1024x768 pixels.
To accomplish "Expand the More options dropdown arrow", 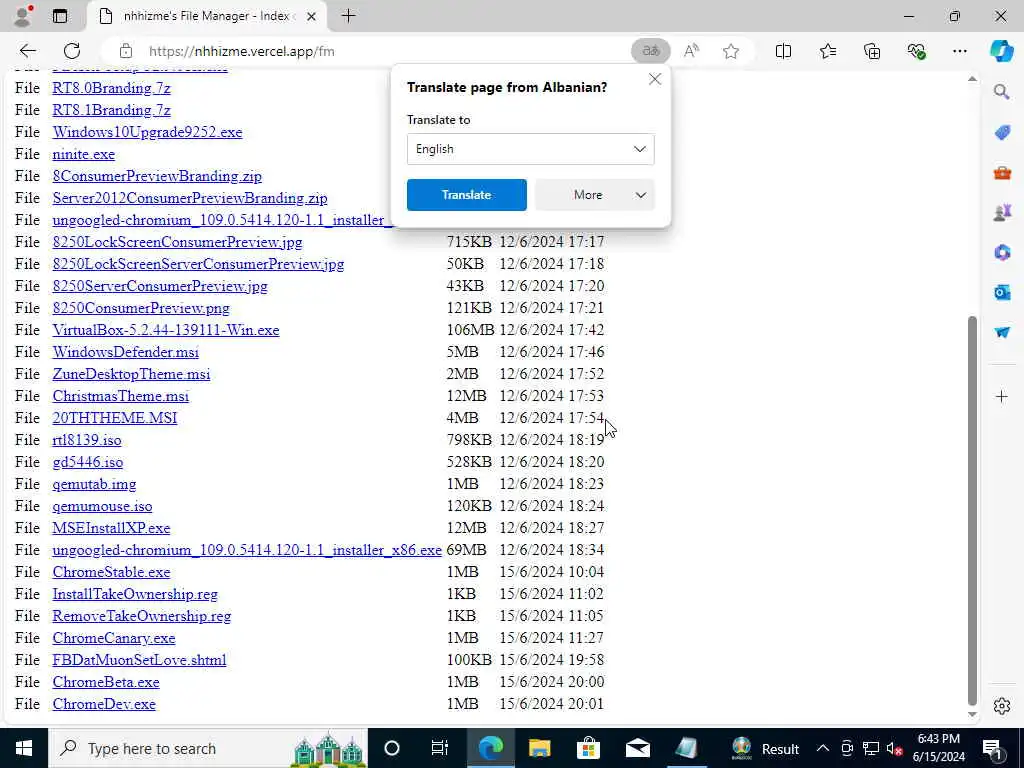I will (641, 195).
